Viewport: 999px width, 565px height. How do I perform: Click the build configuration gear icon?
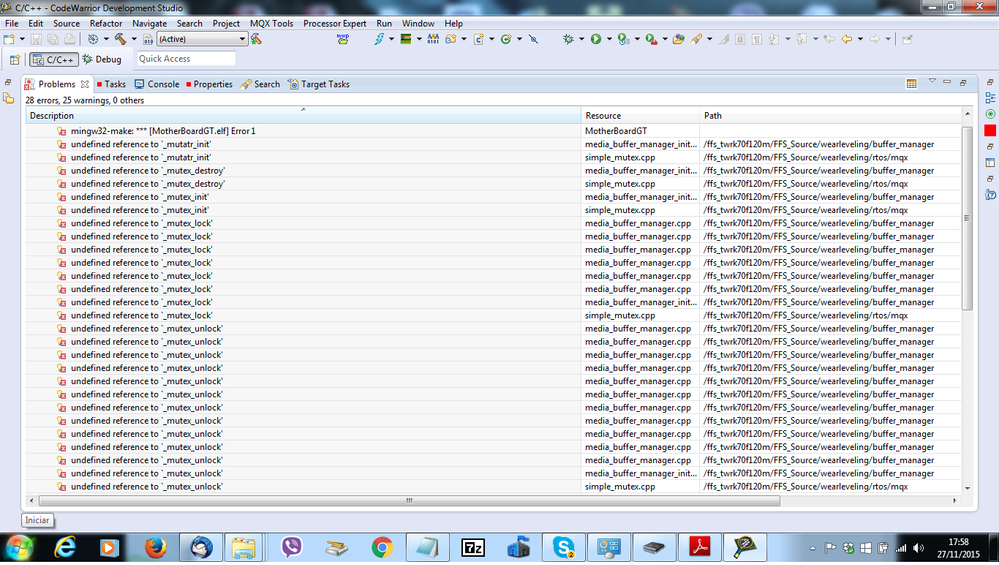94,39
